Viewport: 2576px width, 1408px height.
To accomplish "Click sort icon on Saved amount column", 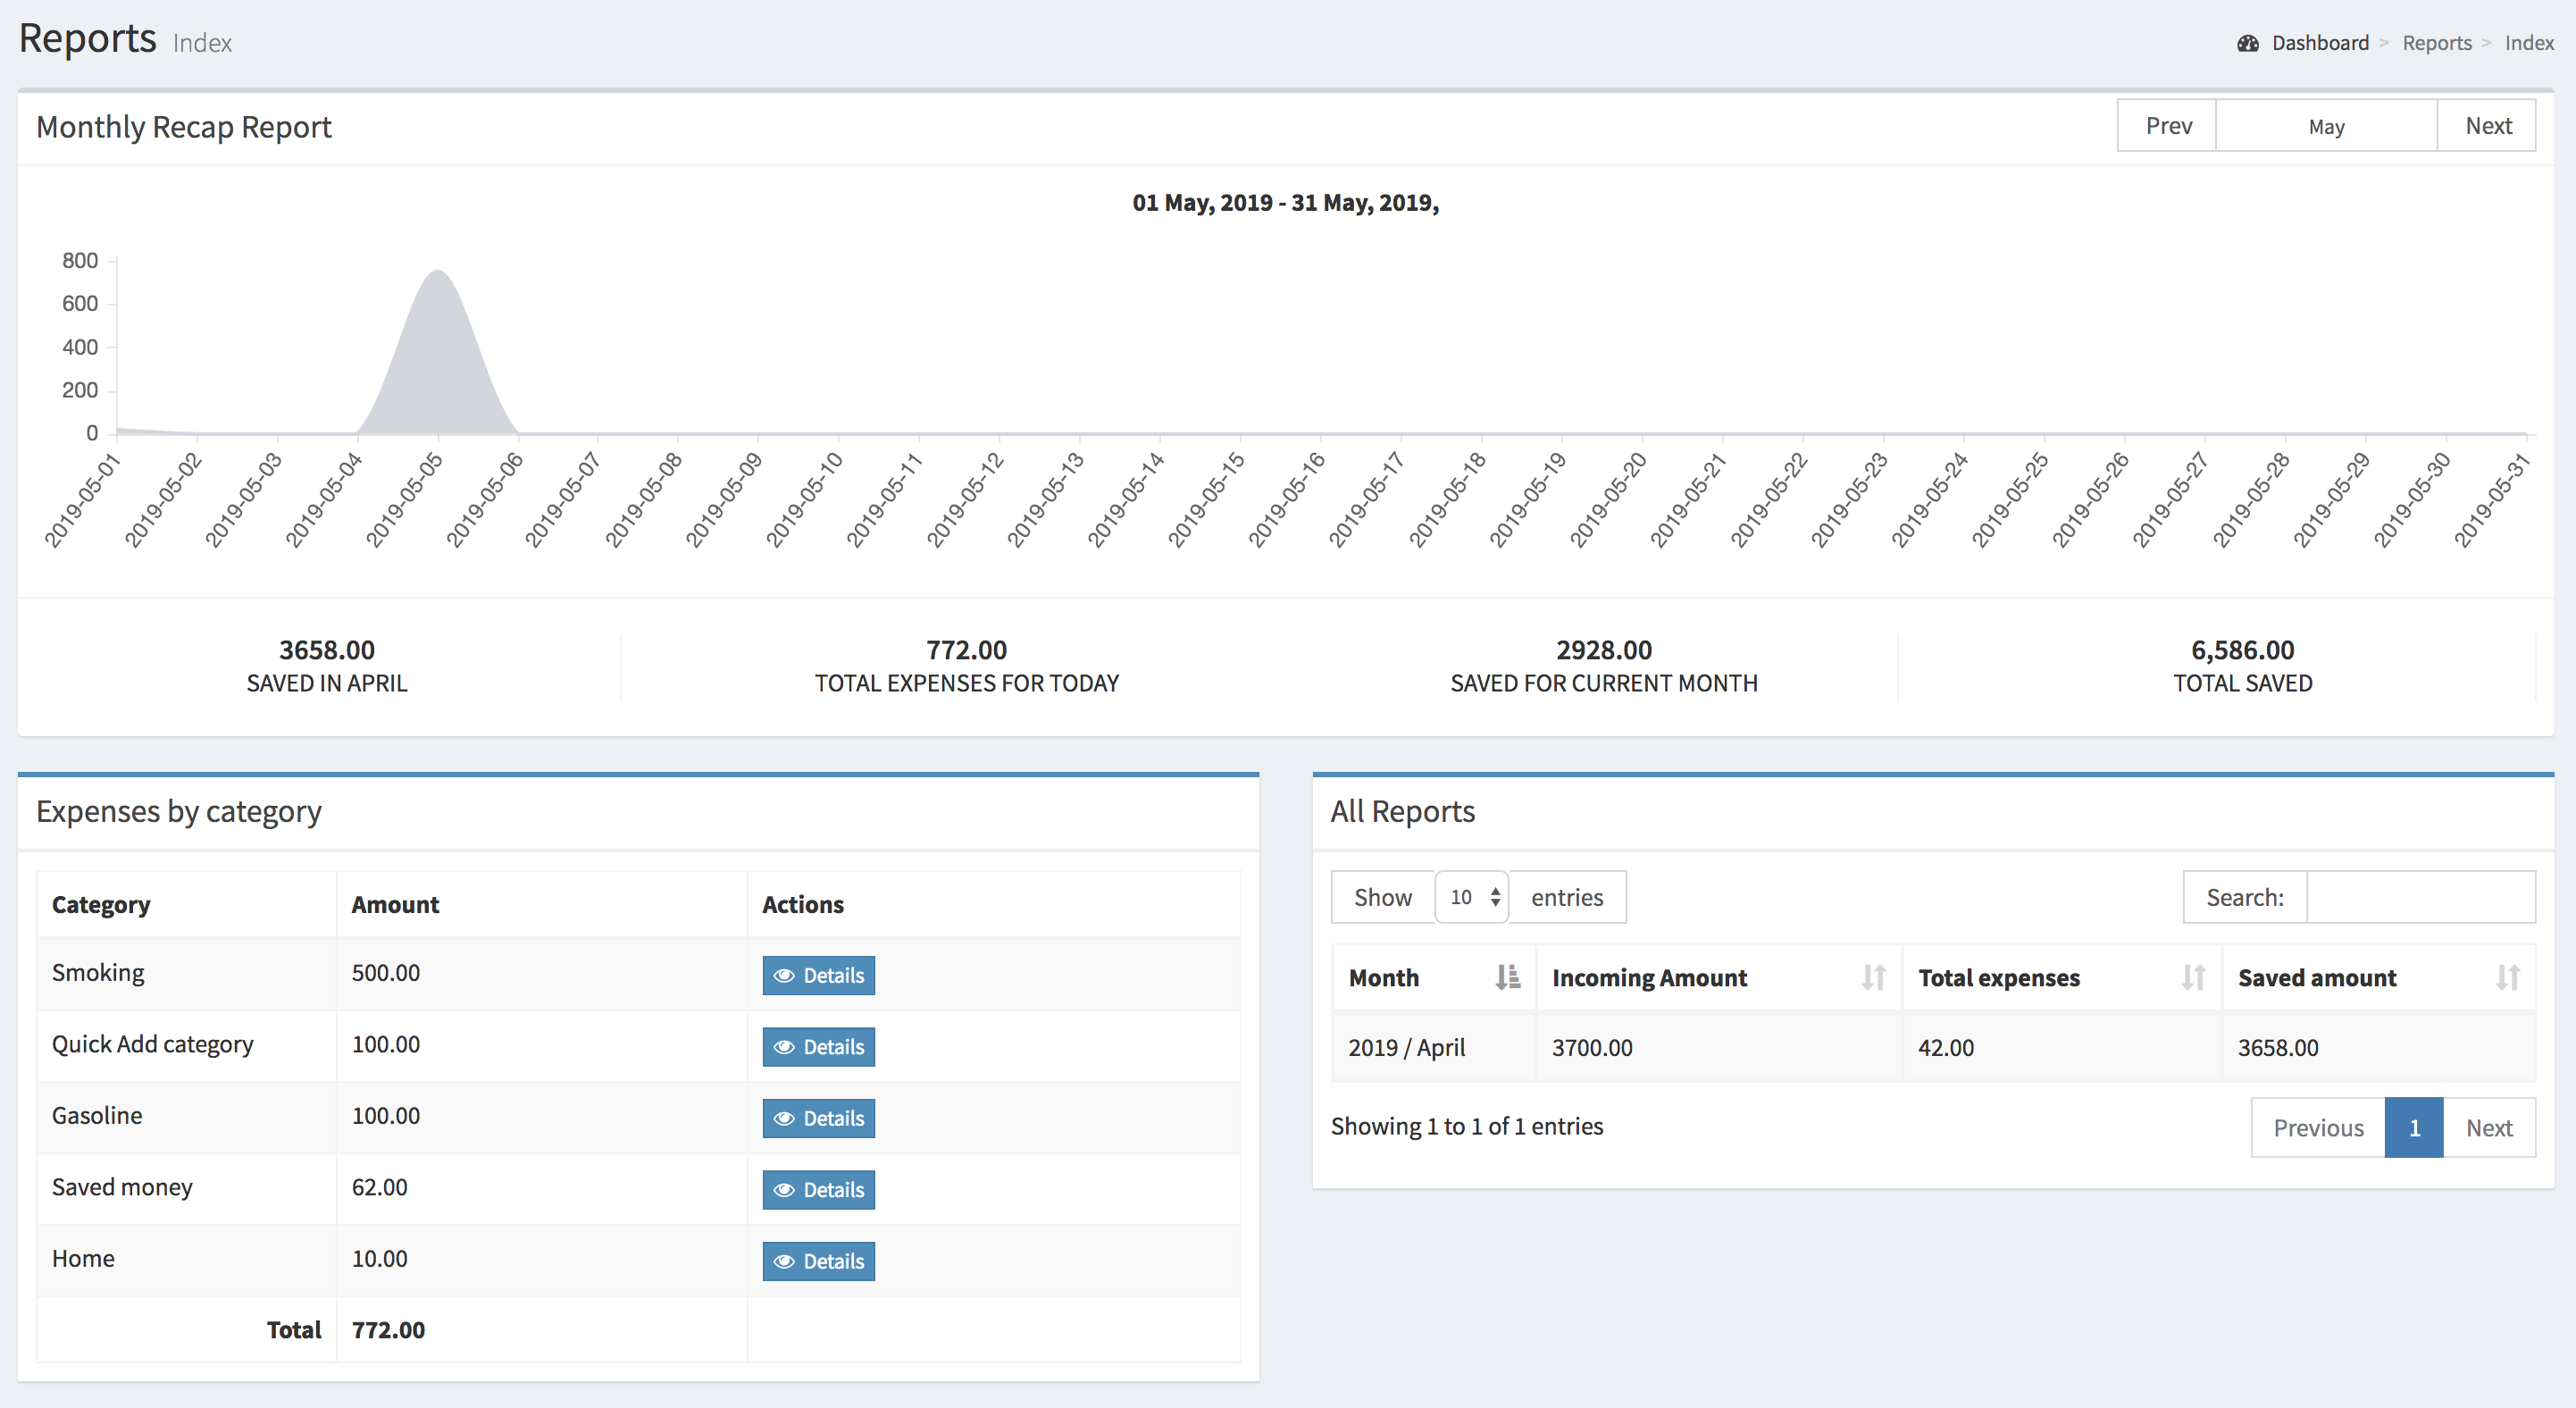I will (x=2507, y=977).
